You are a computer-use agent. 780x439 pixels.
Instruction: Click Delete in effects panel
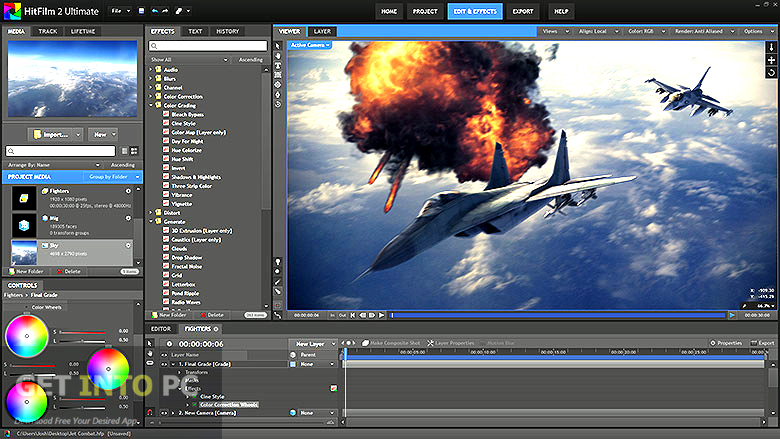[212, 315]
